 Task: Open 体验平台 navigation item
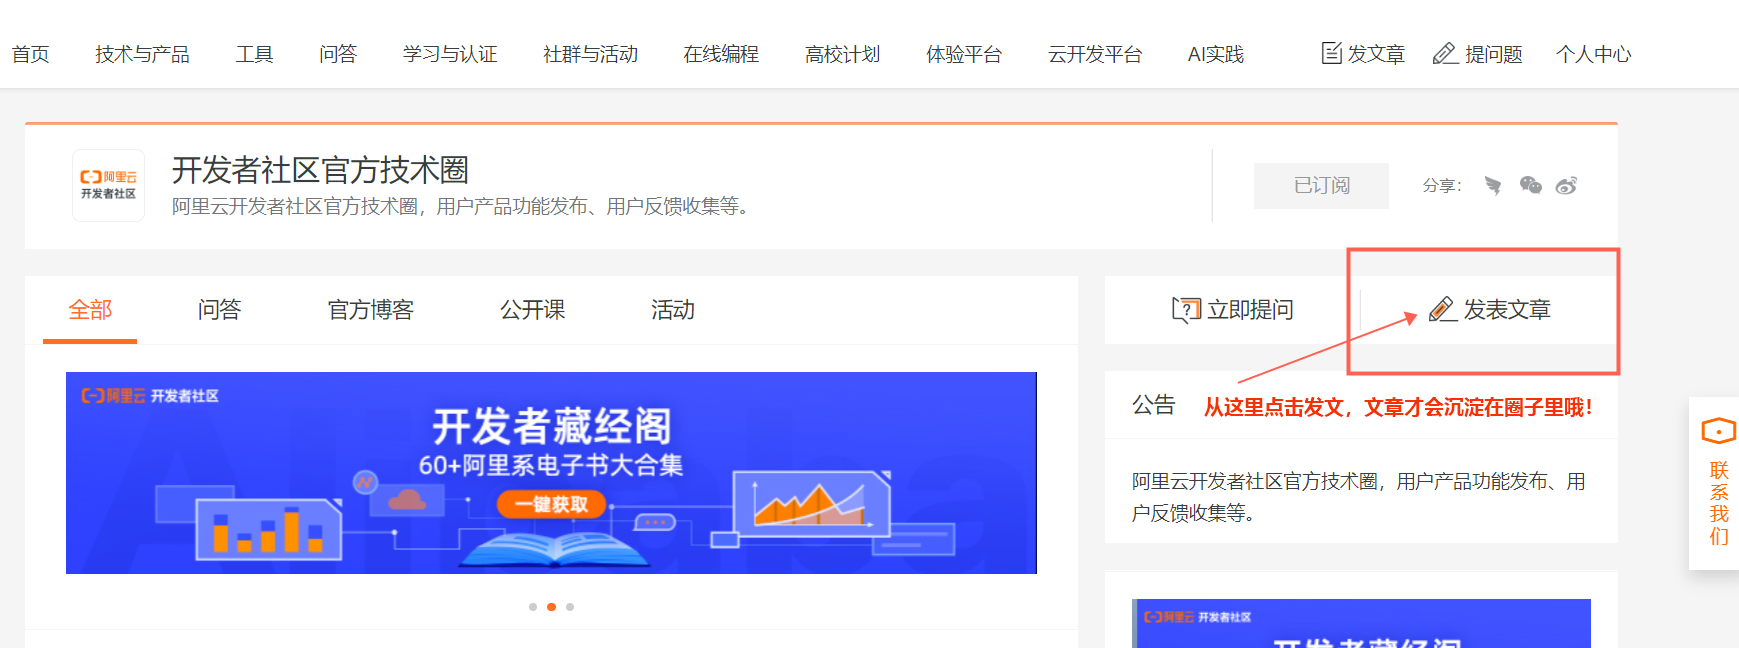coord(964,54)
